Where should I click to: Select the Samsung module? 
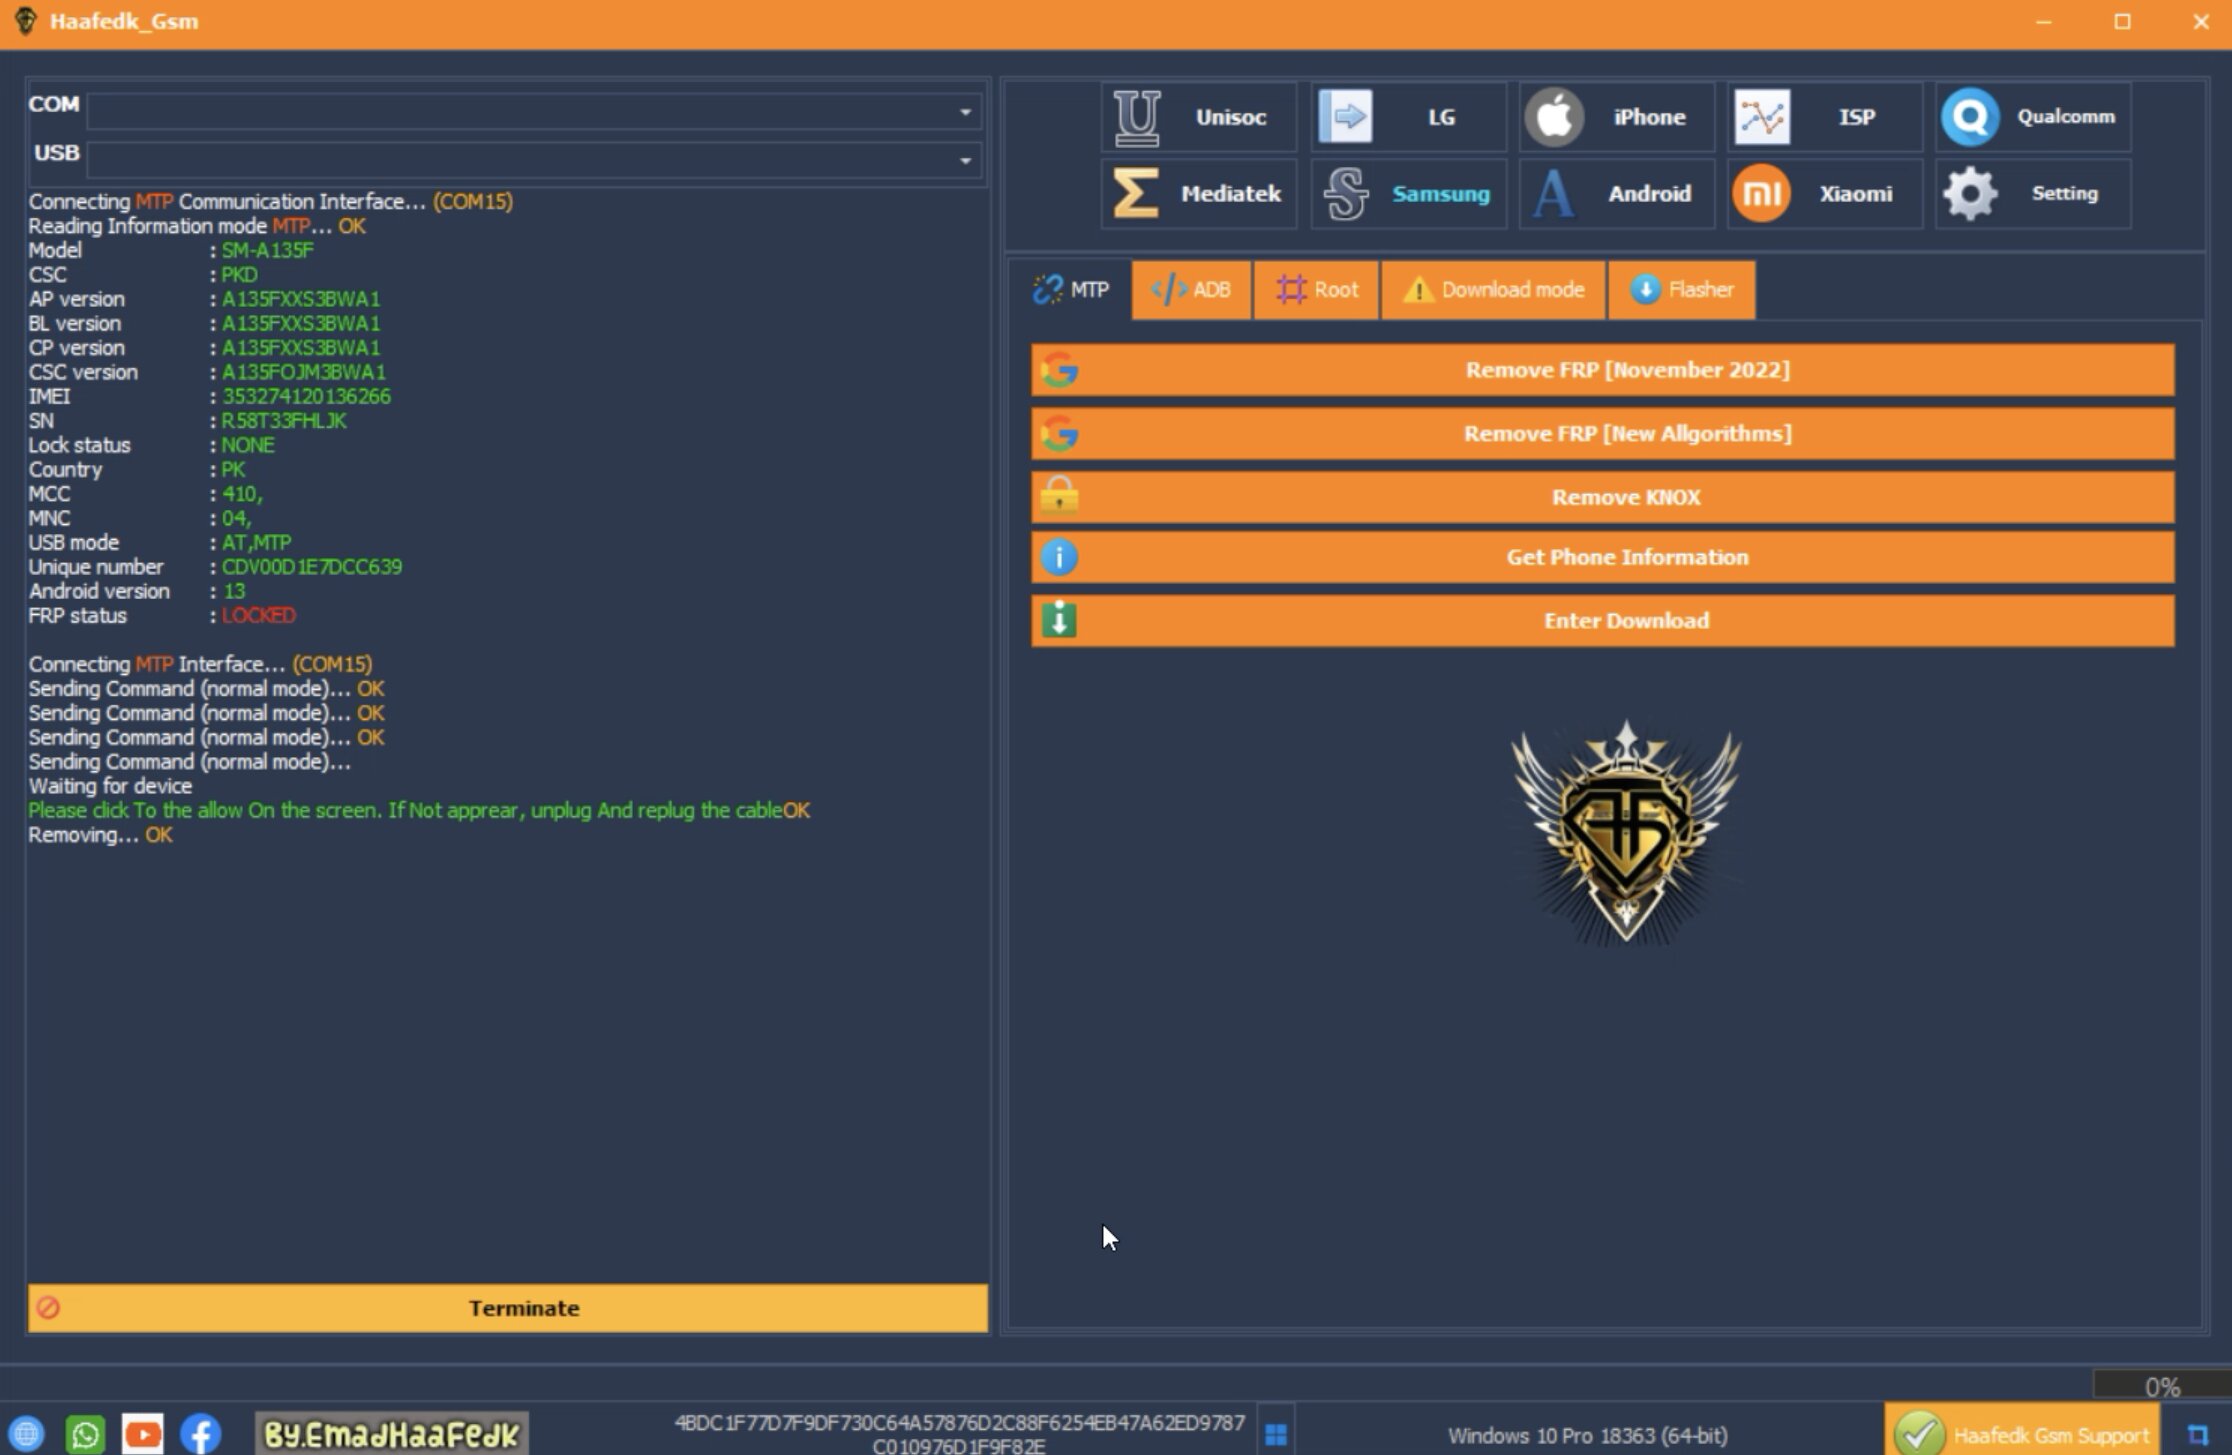coord(1408,194)
